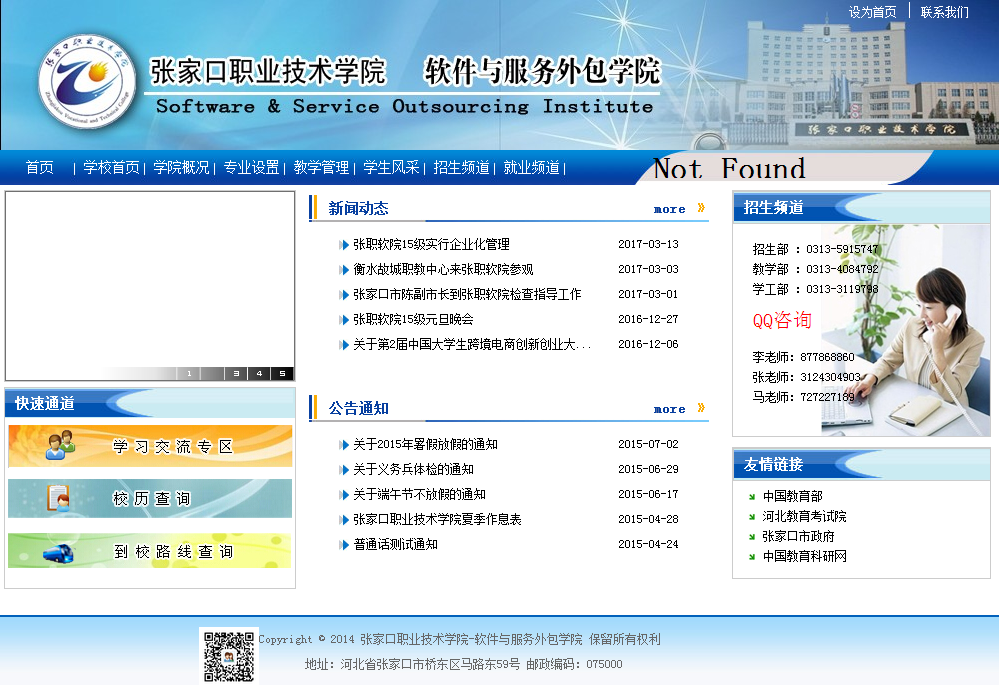Open the 专业设置 navigation menu item
The width and height of the screenshot is (999, 693).
(x=251, y=168)
